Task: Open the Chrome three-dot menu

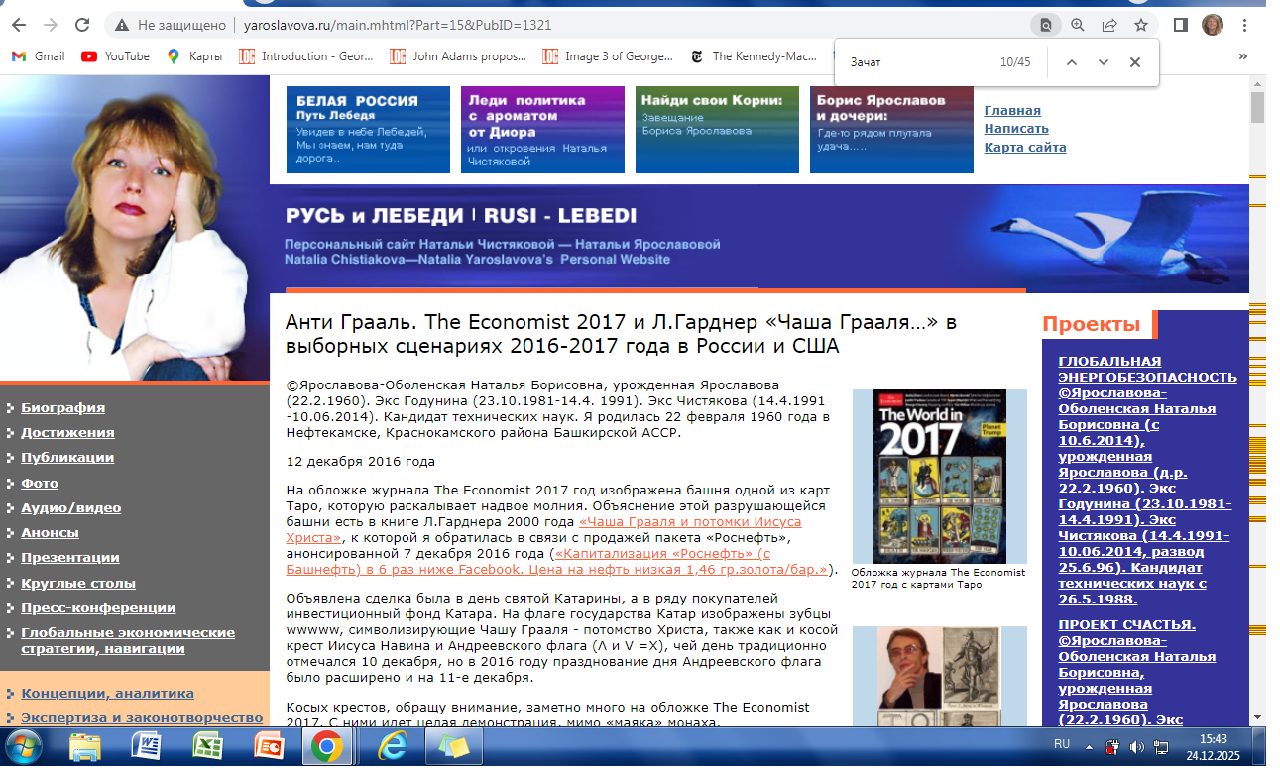Action: pos(1245,25)
